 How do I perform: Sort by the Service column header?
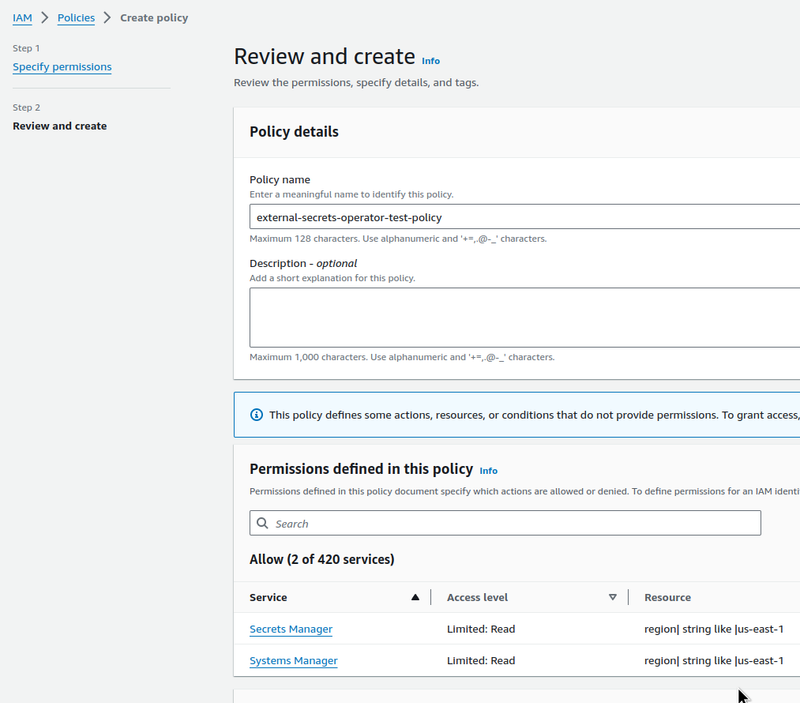point(268,597)
